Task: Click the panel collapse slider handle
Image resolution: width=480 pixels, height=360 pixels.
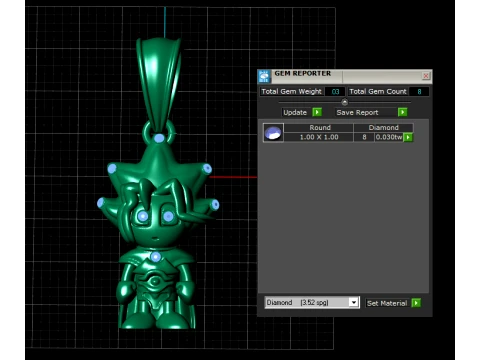Action: 345,102
